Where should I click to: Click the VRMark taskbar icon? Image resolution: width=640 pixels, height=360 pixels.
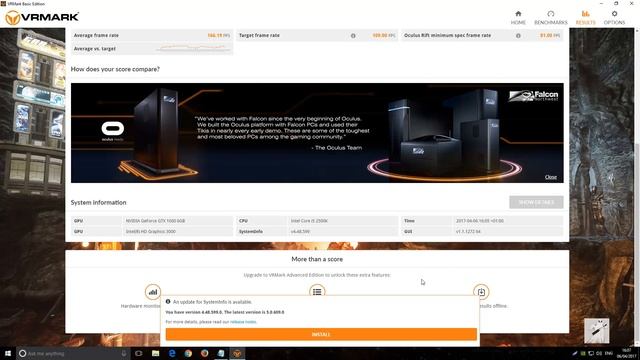point(237,353)
